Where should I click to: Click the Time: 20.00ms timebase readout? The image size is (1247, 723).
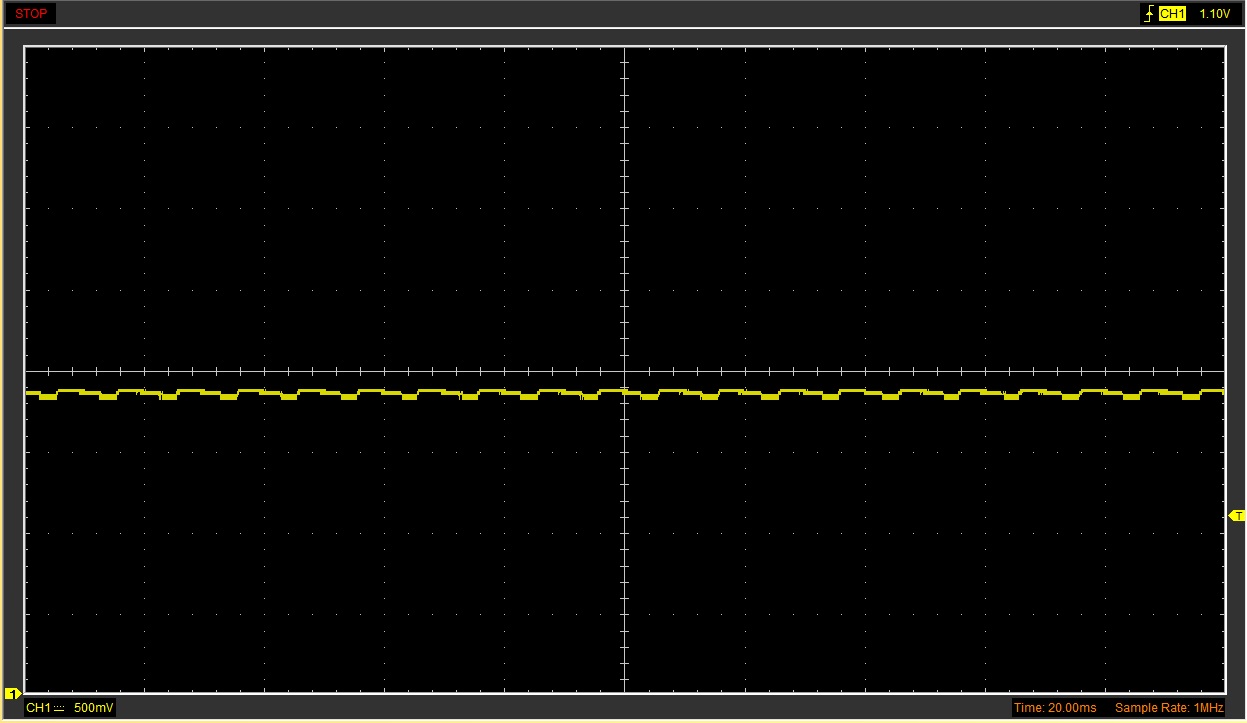[x=1055, y=708]
